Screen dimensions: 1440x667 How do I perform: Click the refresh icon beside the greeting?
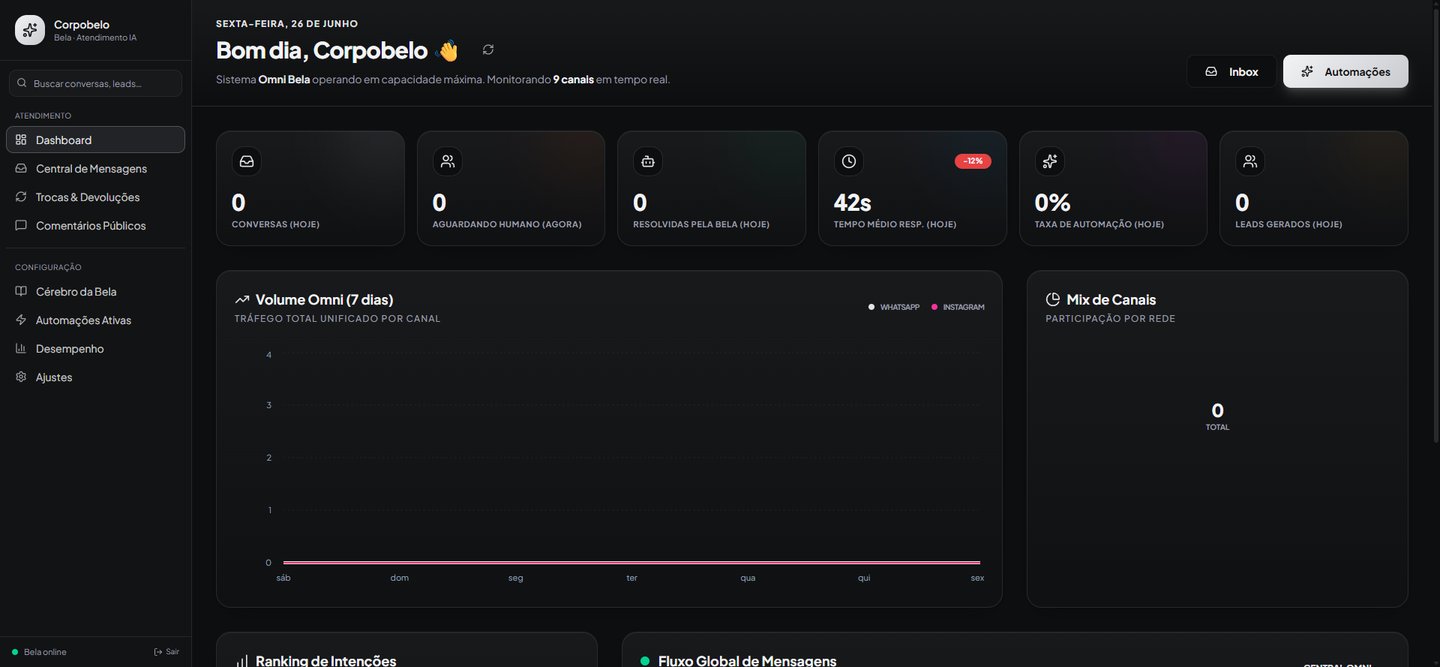(x=488, y=49)
